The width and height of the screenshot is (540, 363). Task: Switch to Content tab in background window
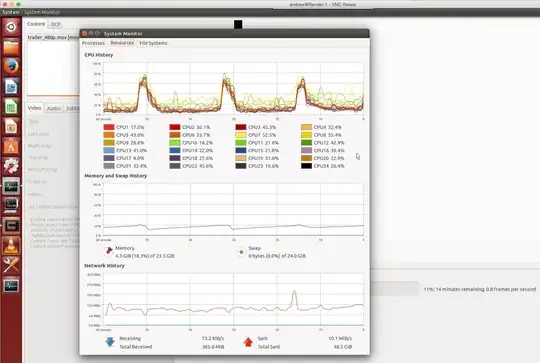[36, 24]
